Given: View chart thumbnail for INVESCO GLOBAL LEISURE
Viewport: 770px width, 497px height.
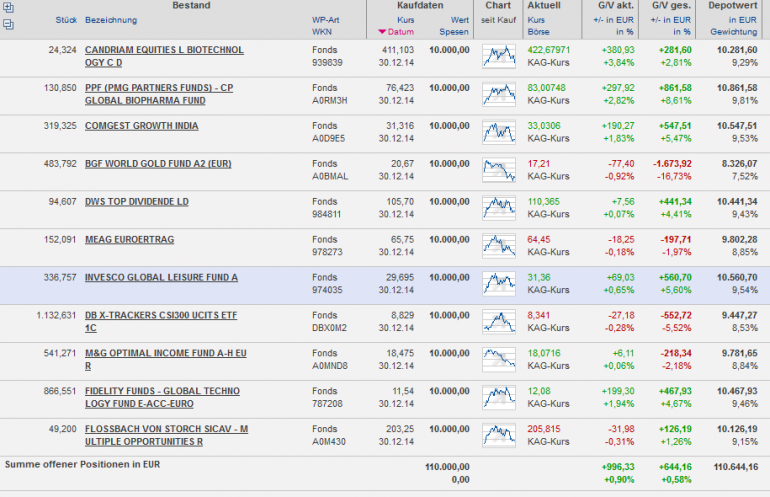Looking at the screenshot, I should (499, 283).
